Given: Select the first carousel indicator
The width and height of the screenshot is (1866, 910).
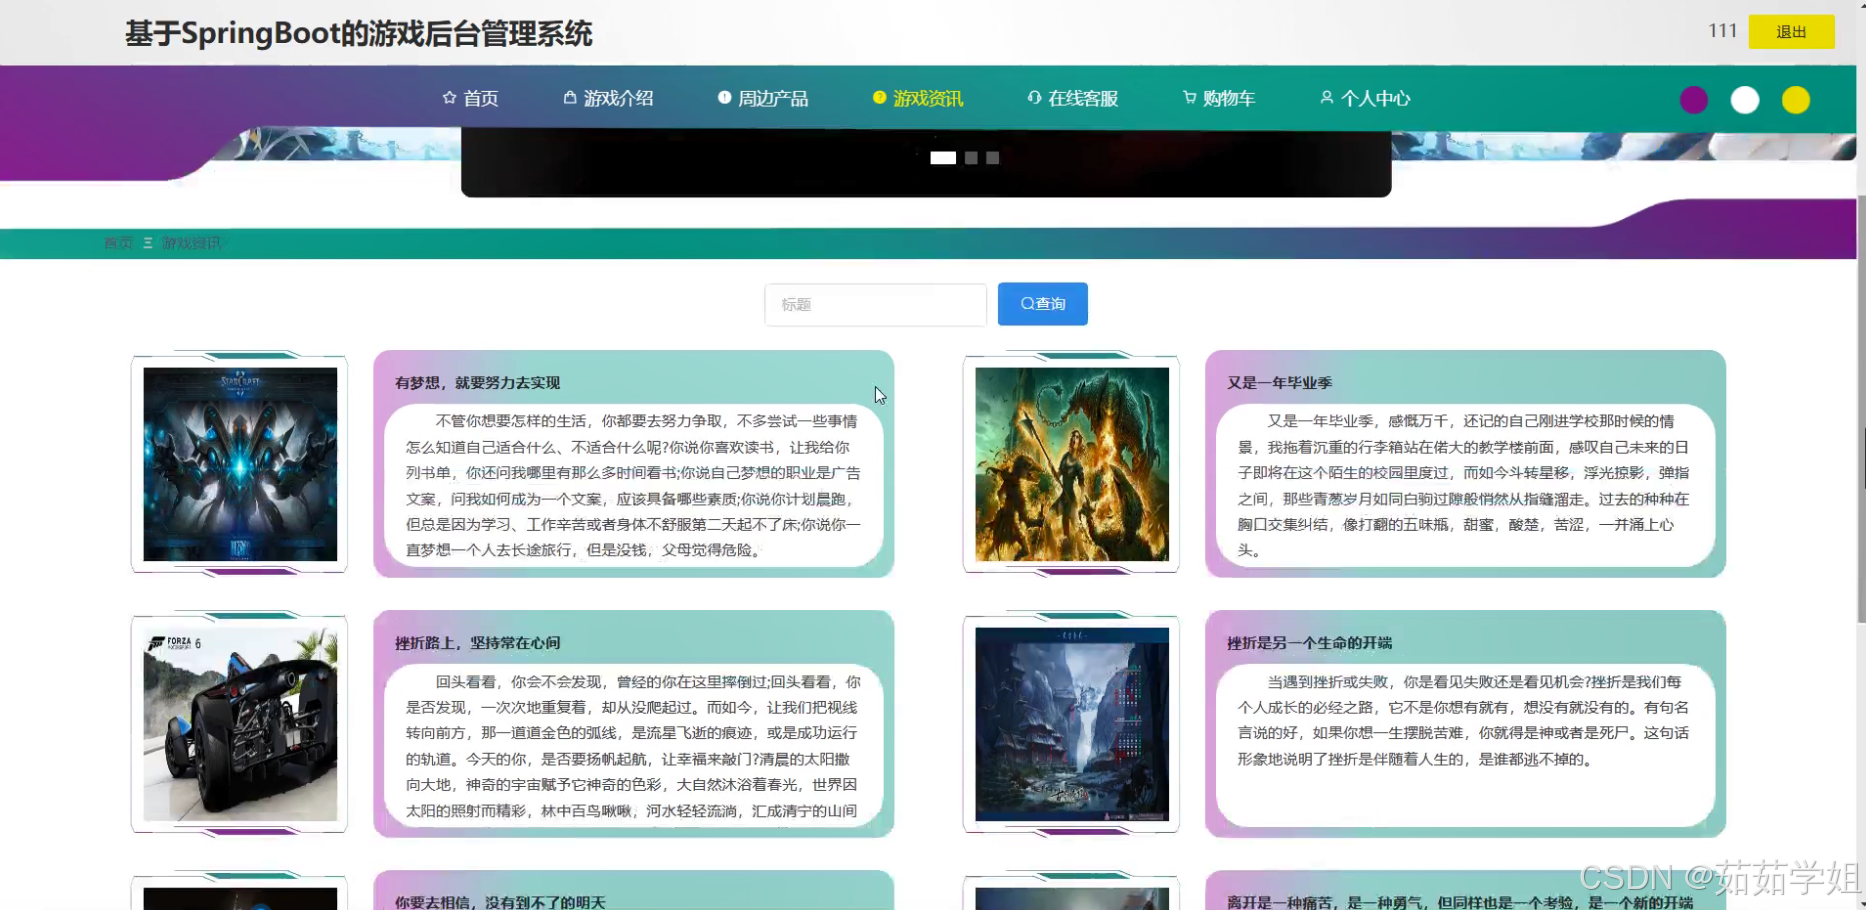Looking at the screenshot, I should point(943,158).
